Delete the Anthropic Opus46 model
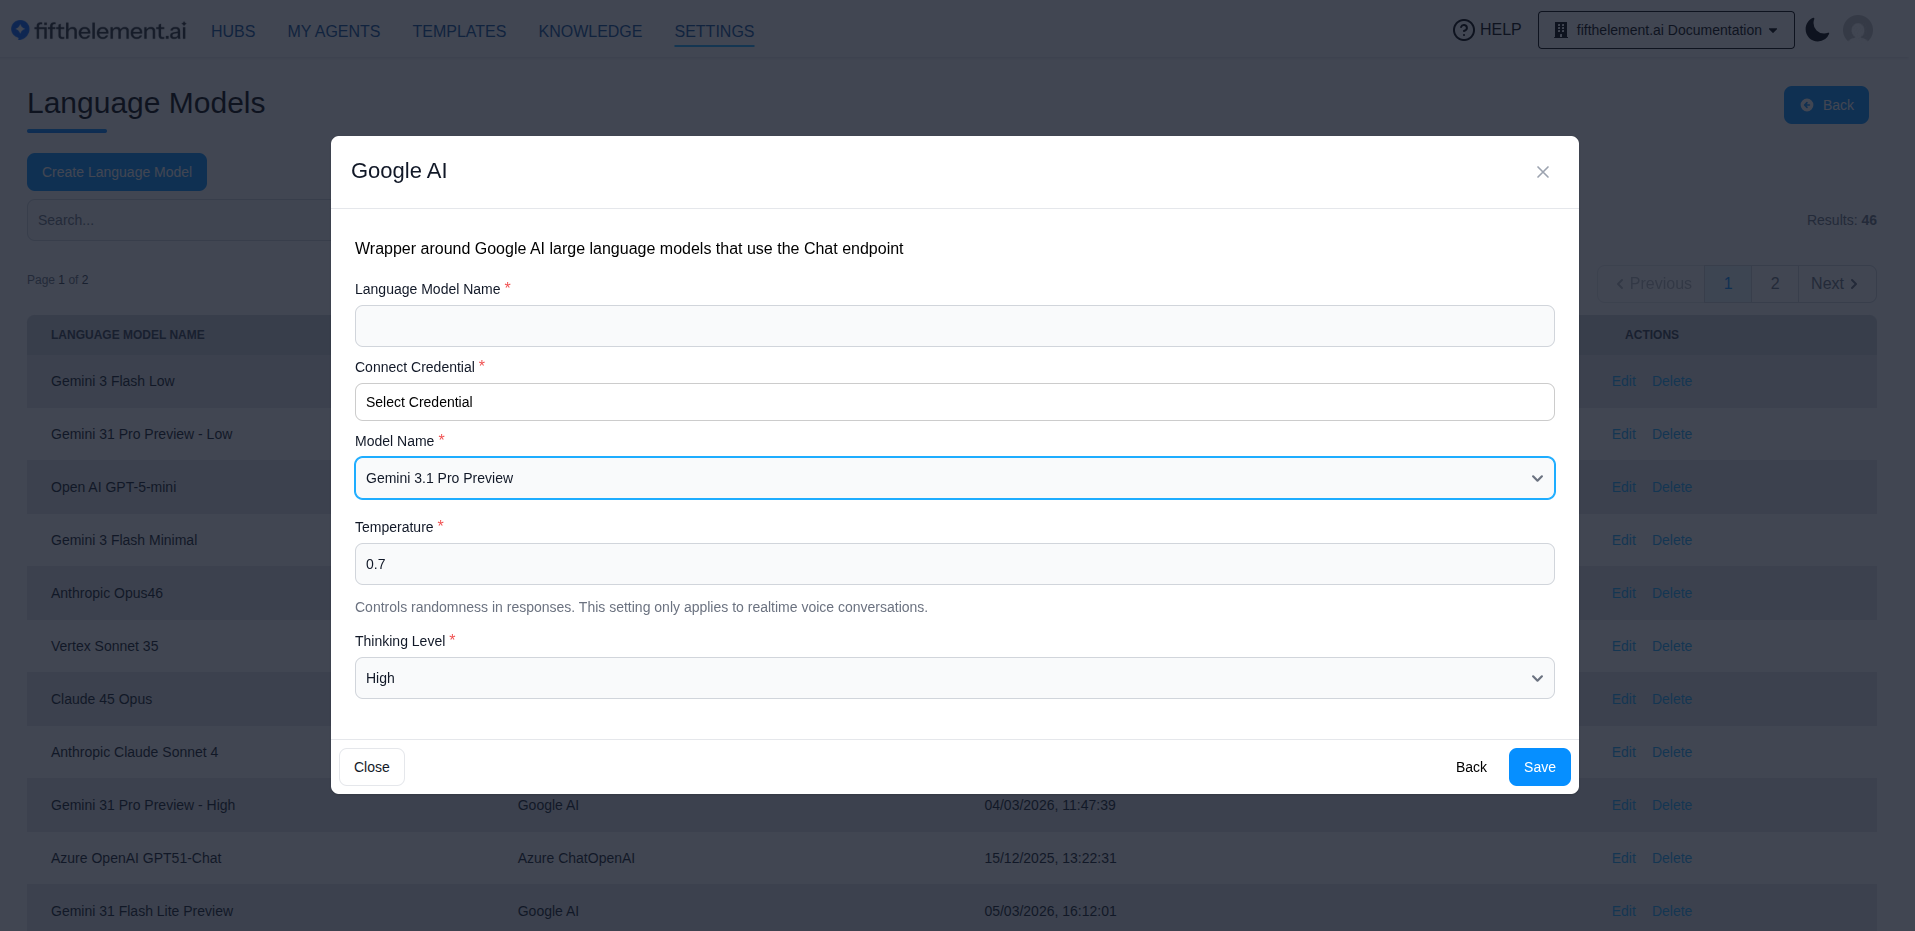The height and width of the screenshot is (931, 1915). pyautogui.click(x=1672, y=593)
